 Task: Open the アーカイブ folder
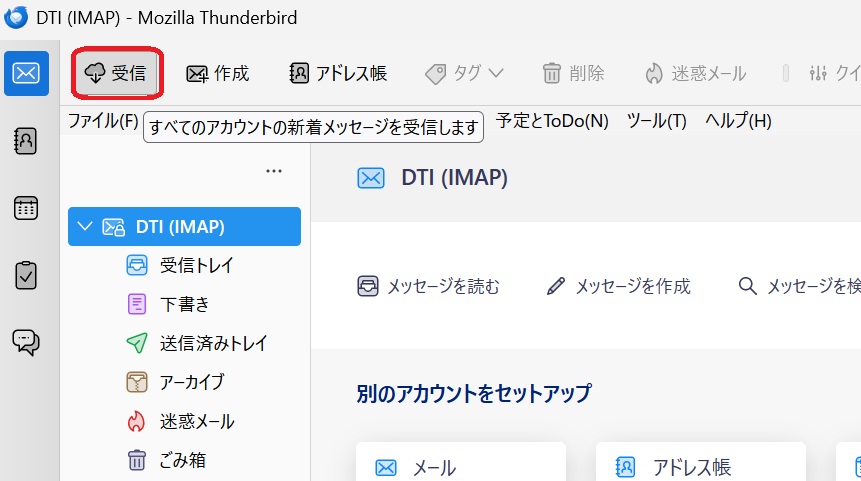[x=184, y=382]
